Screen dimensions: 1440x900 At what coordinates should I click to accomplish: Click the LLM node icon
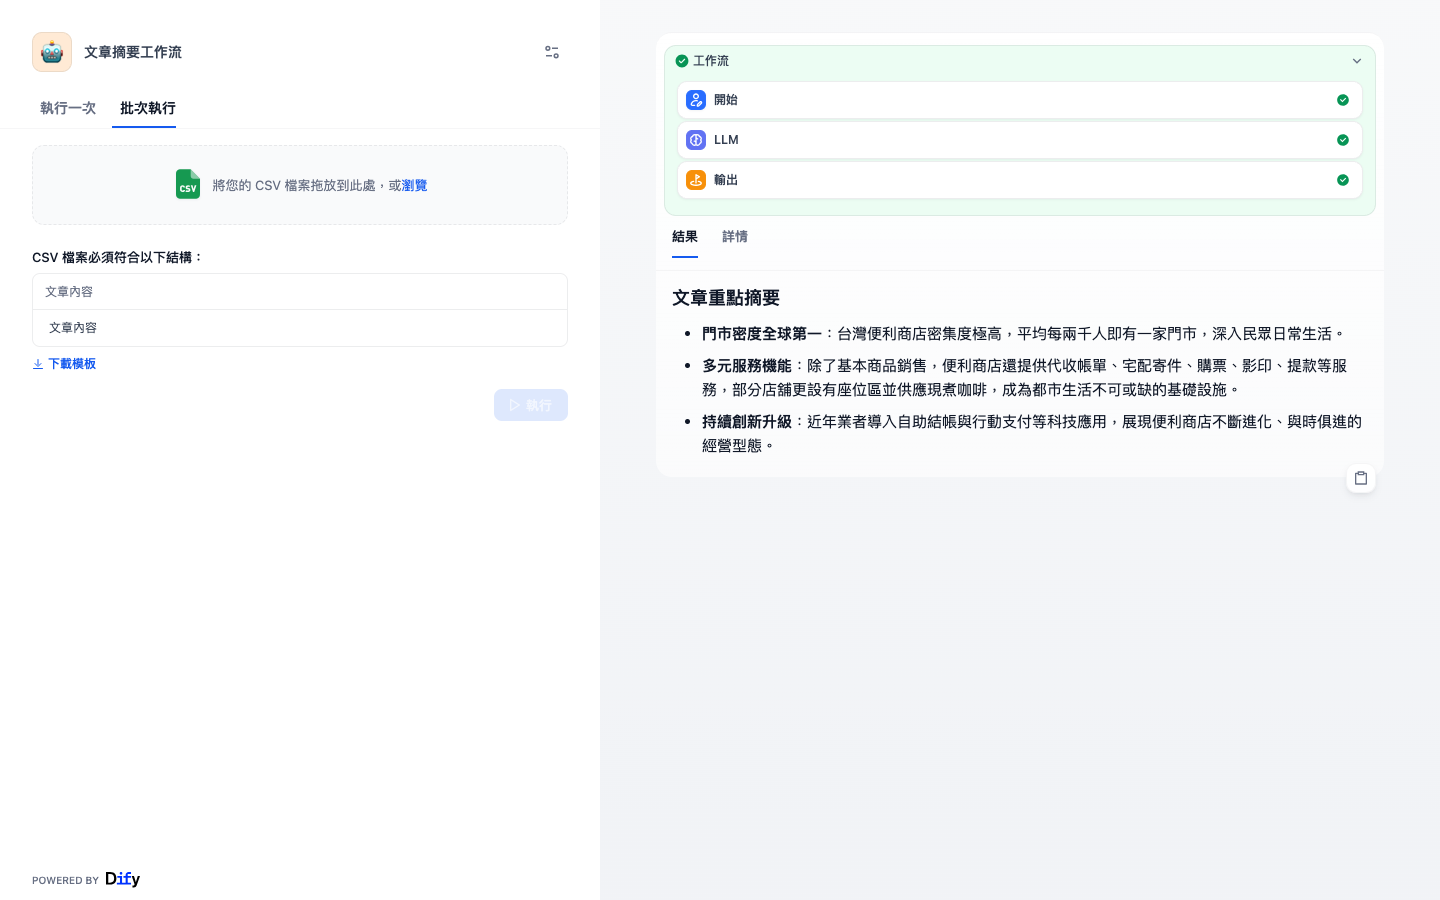pyautogui.click(x=696, y=140)
